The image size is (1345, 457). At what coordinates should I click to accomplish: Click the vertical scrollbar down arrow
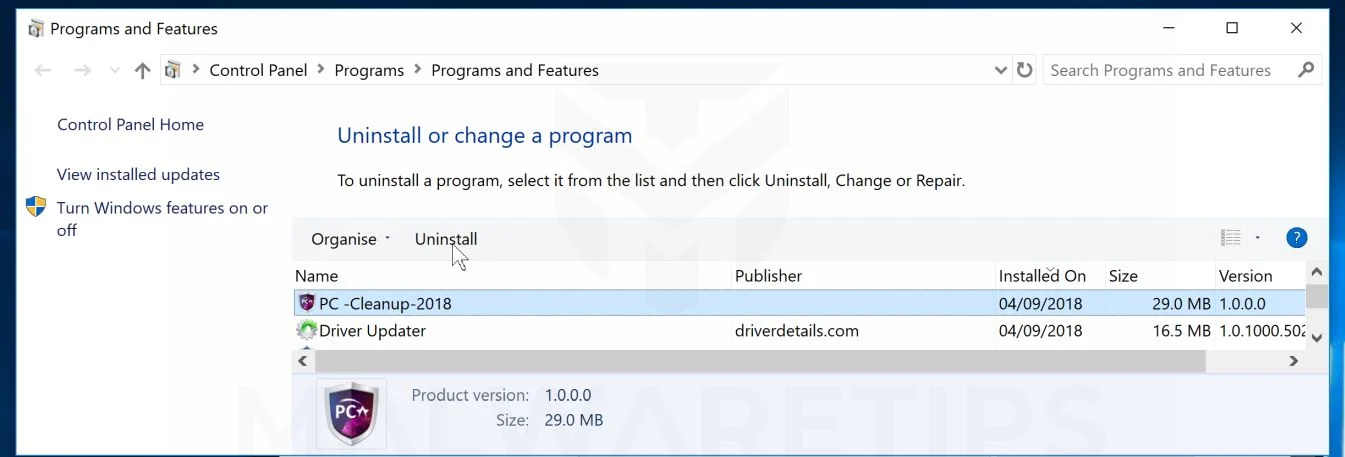pyautogui.click(x=1317, y=338)
